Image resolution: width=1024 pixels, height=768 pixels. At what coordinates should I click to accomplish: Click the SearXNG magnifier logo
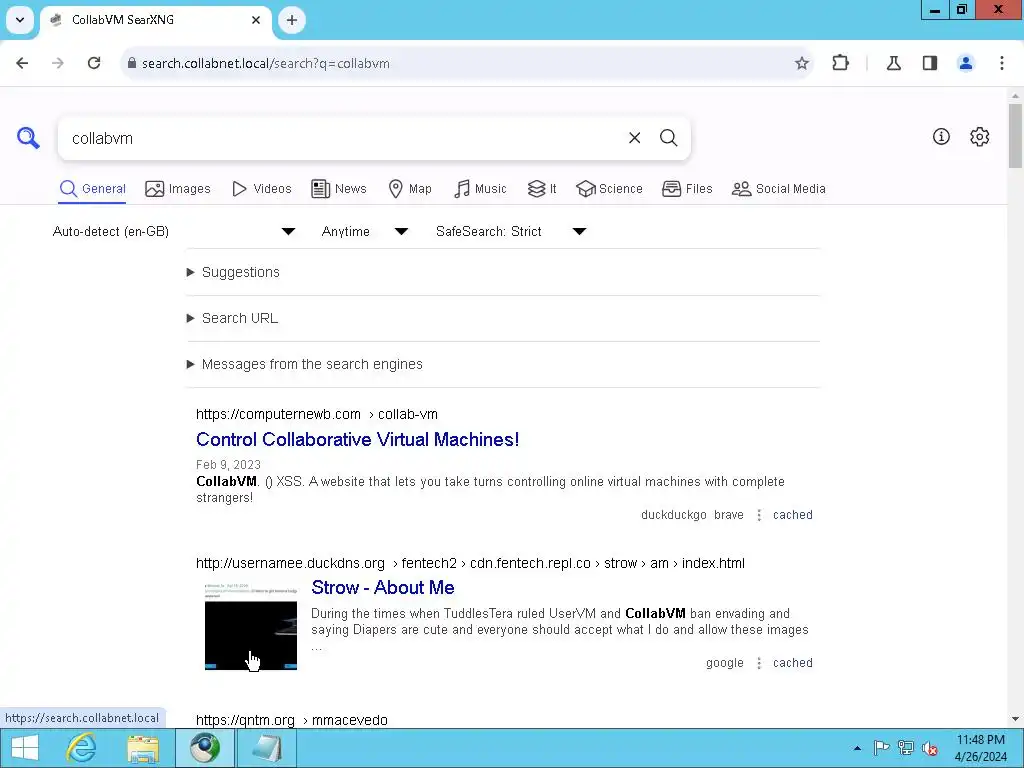point(28,138)
